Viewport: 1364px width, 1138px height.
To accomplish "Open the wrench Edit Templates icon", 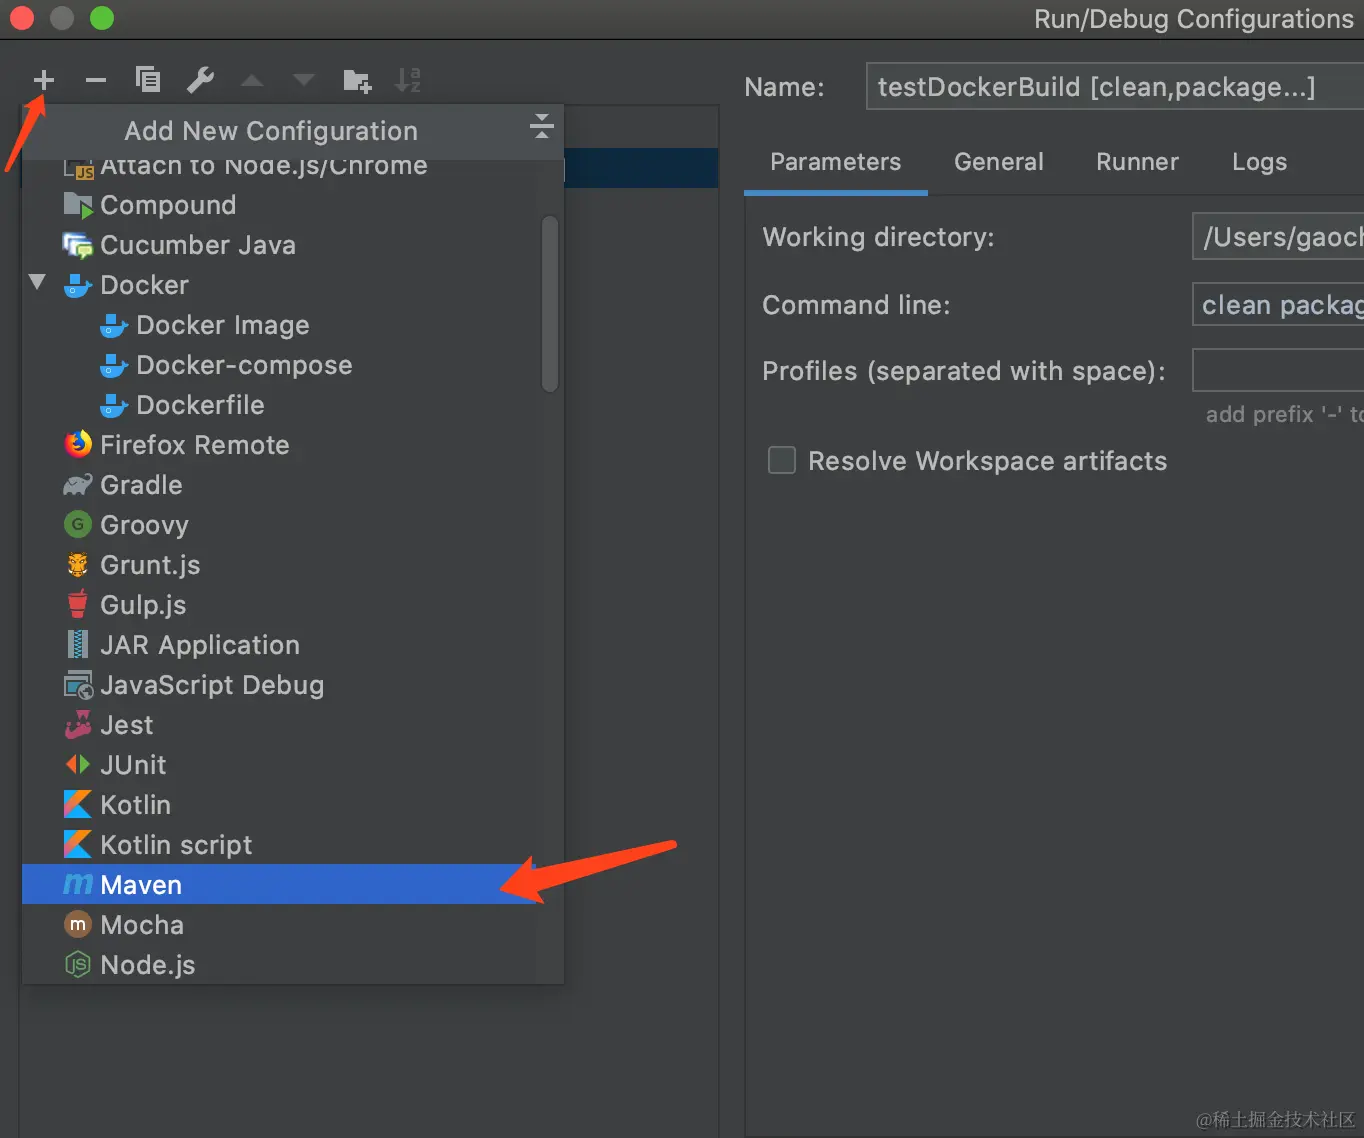I will pyautogui.click(x=201, y=80).
